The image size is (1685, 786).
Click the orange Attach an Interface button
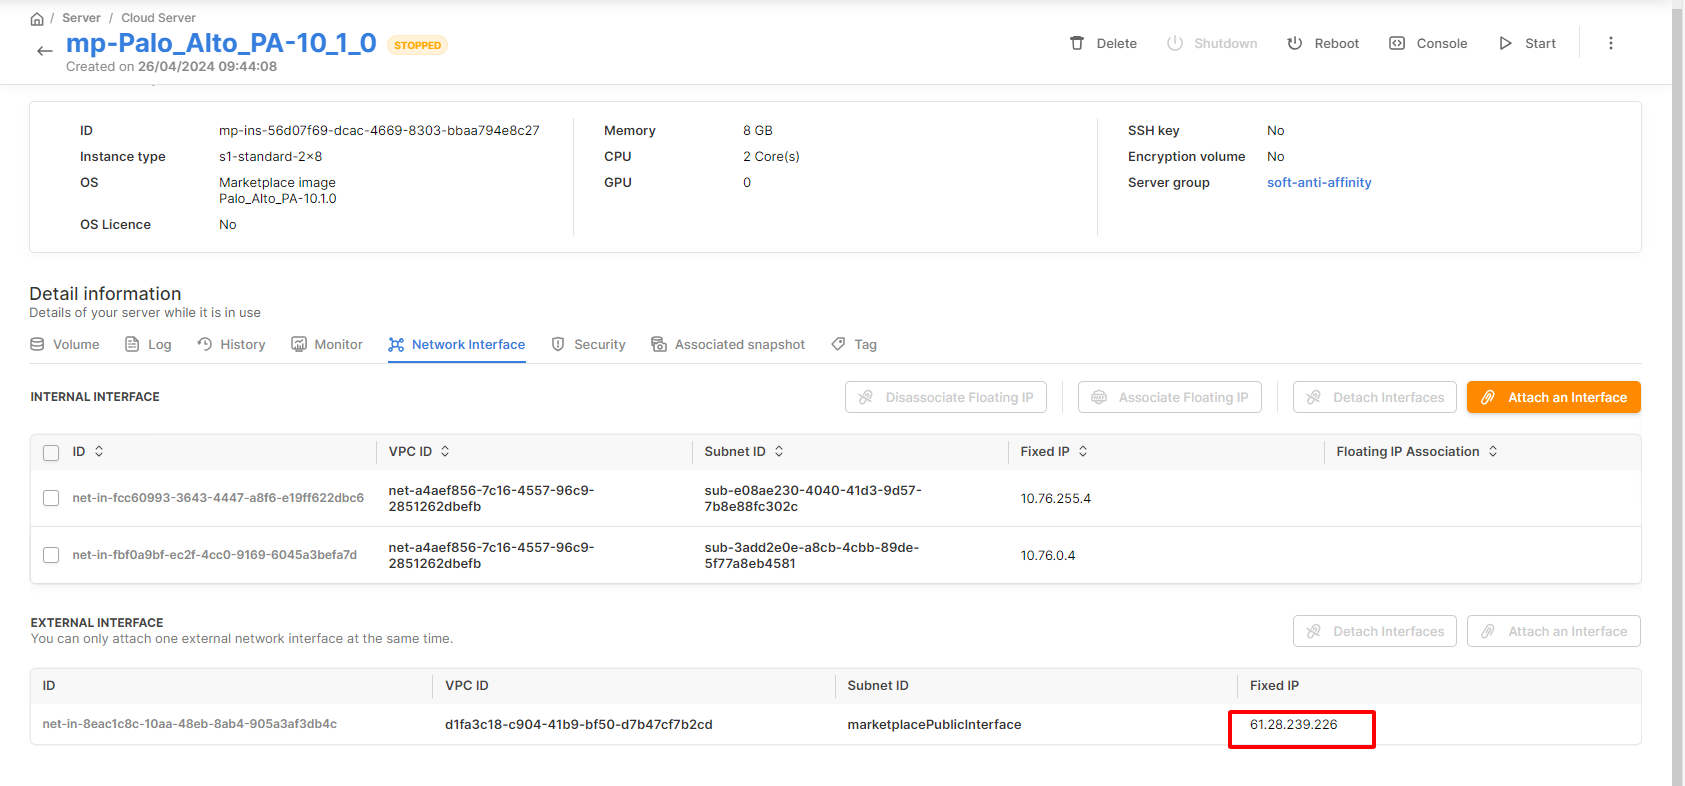1553,397
